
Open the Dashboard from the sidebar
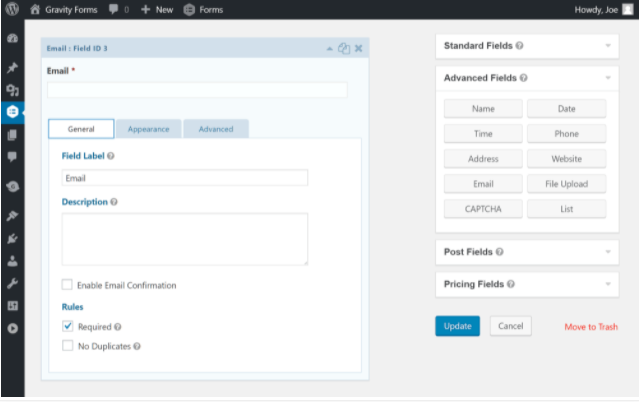(12, 39)
